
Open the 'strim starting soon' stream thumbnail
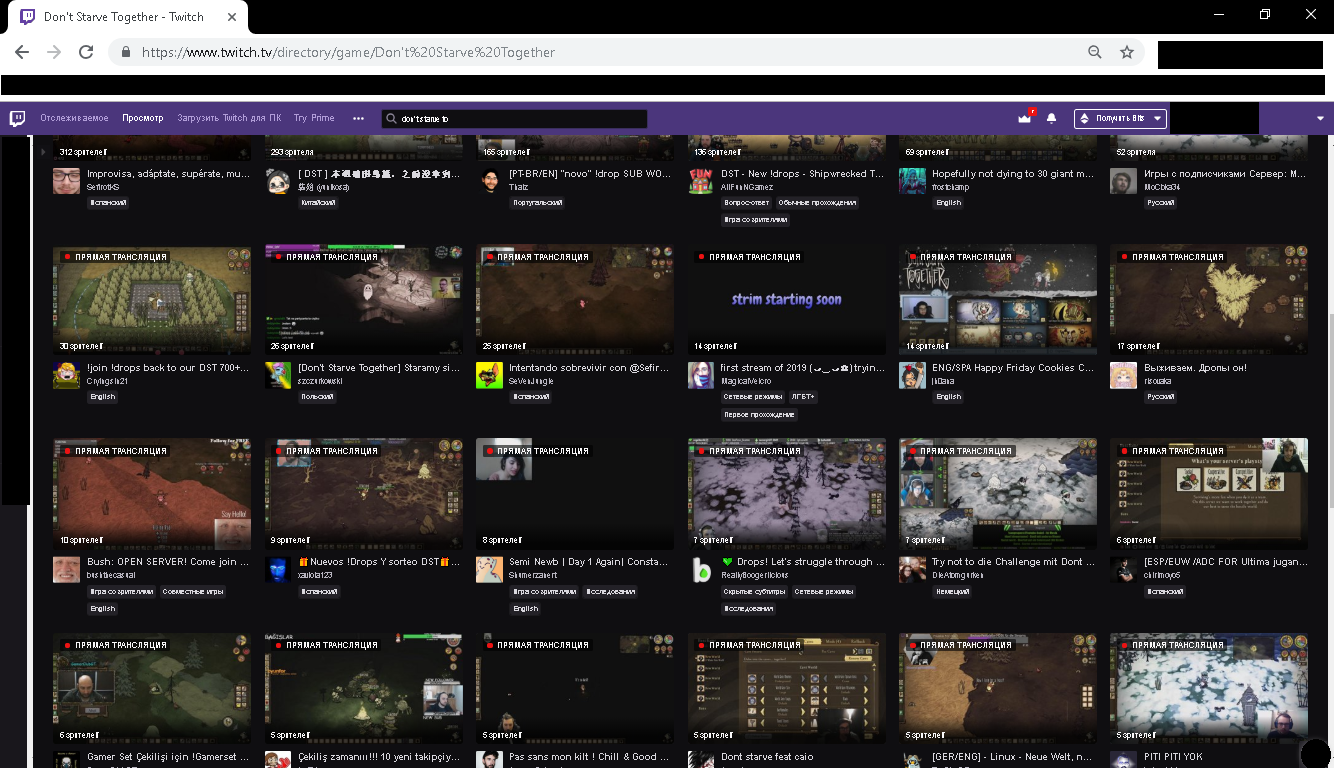tap(786, 299)
